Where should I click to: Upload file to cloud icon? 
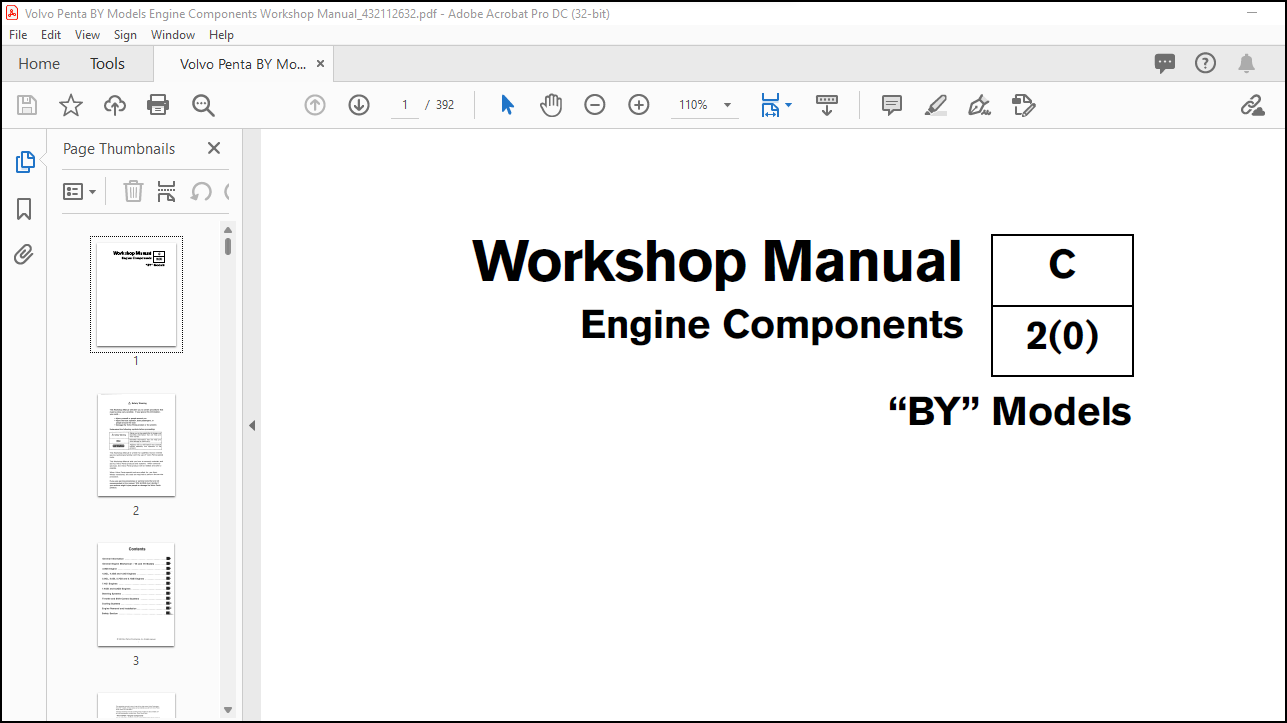pyautogui.click(x=115, y=105)
